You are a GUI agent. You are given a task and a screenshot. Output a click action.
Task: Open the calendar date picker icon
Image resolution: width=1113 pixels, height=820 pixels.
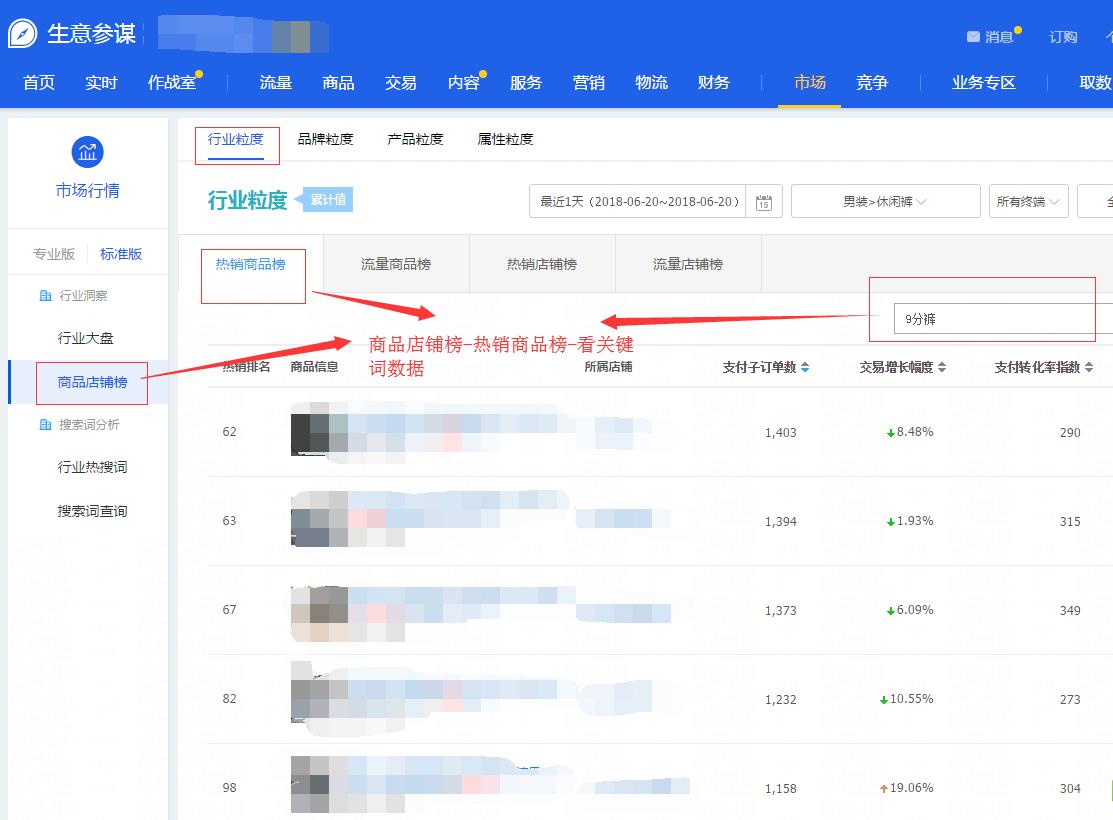[764, 202]
